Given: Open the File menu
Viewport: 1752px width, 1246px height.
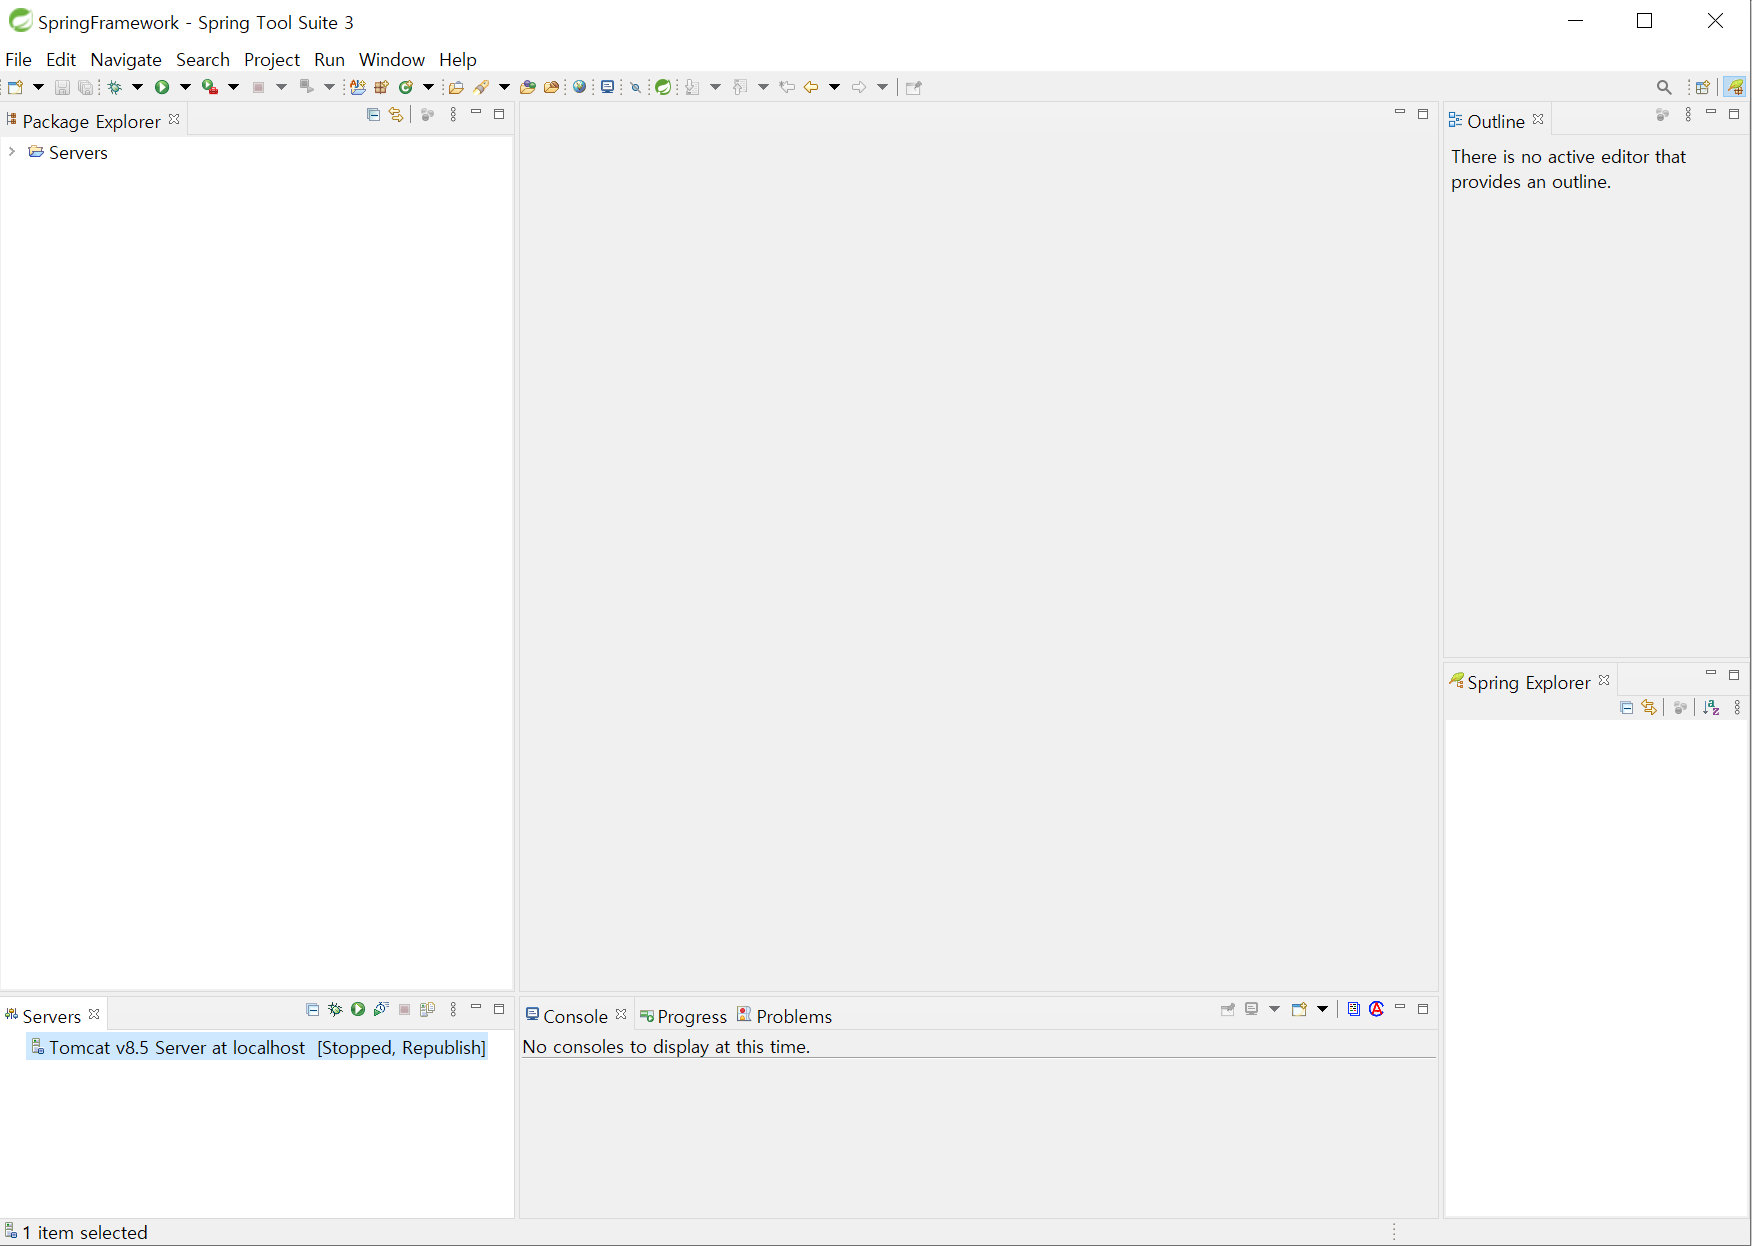Looking at the screenshot, I should click(x=19, y=60).
